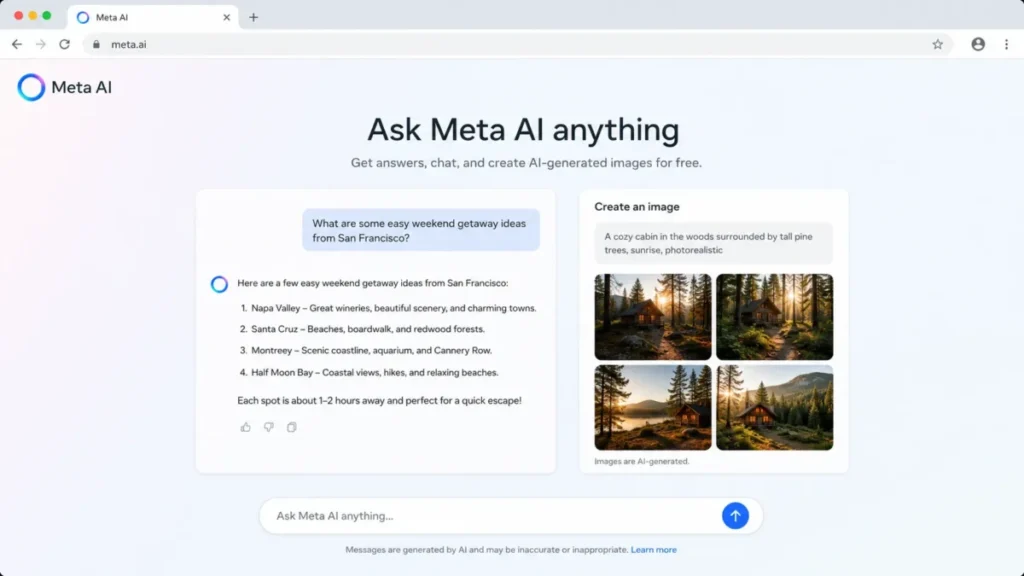Click the Meta AI avatar beside the response

[219, 284]
